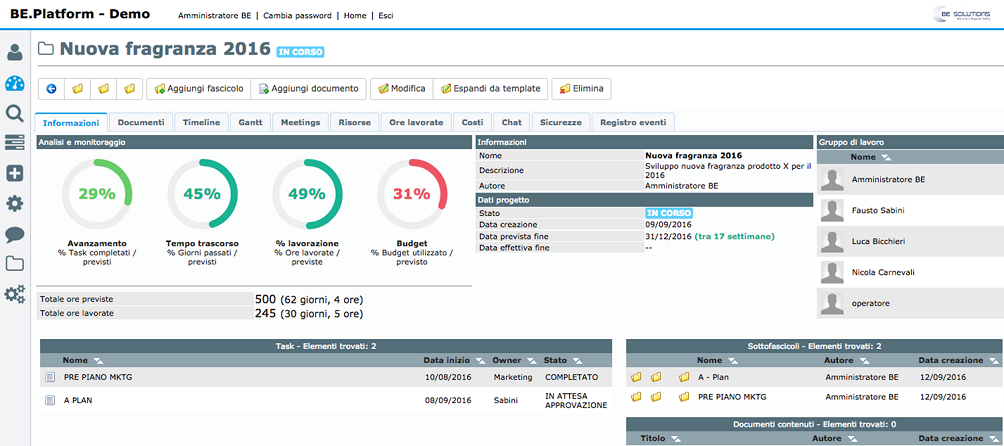
Task: Click the 29% Avanzamento progress ring
Action: coord(97,194)
